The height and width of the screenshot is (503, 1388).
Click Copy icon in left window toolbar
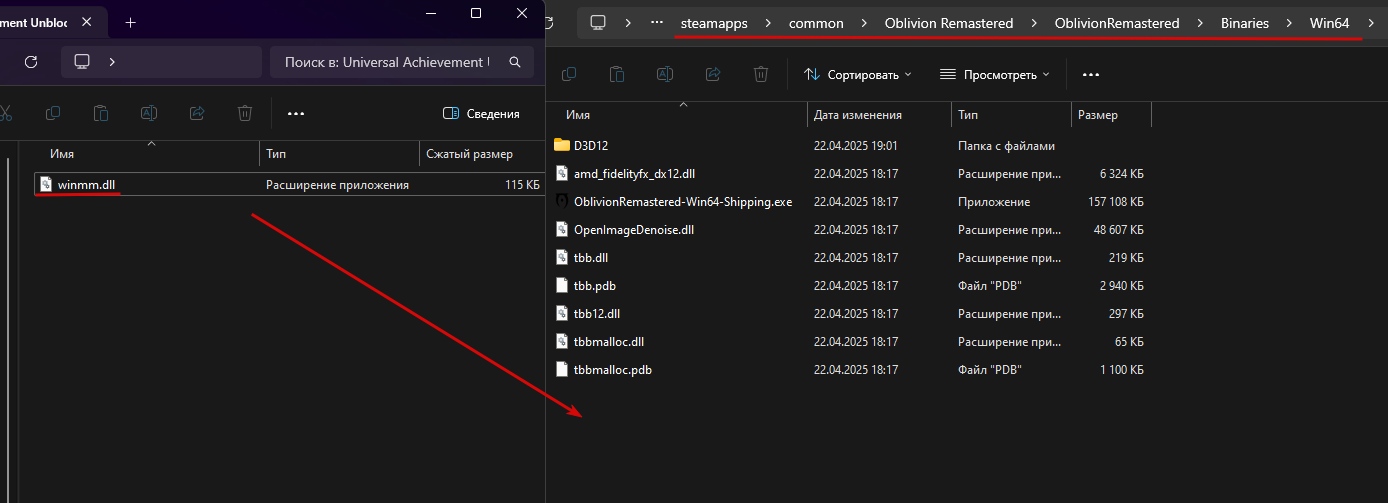point(54,114)
